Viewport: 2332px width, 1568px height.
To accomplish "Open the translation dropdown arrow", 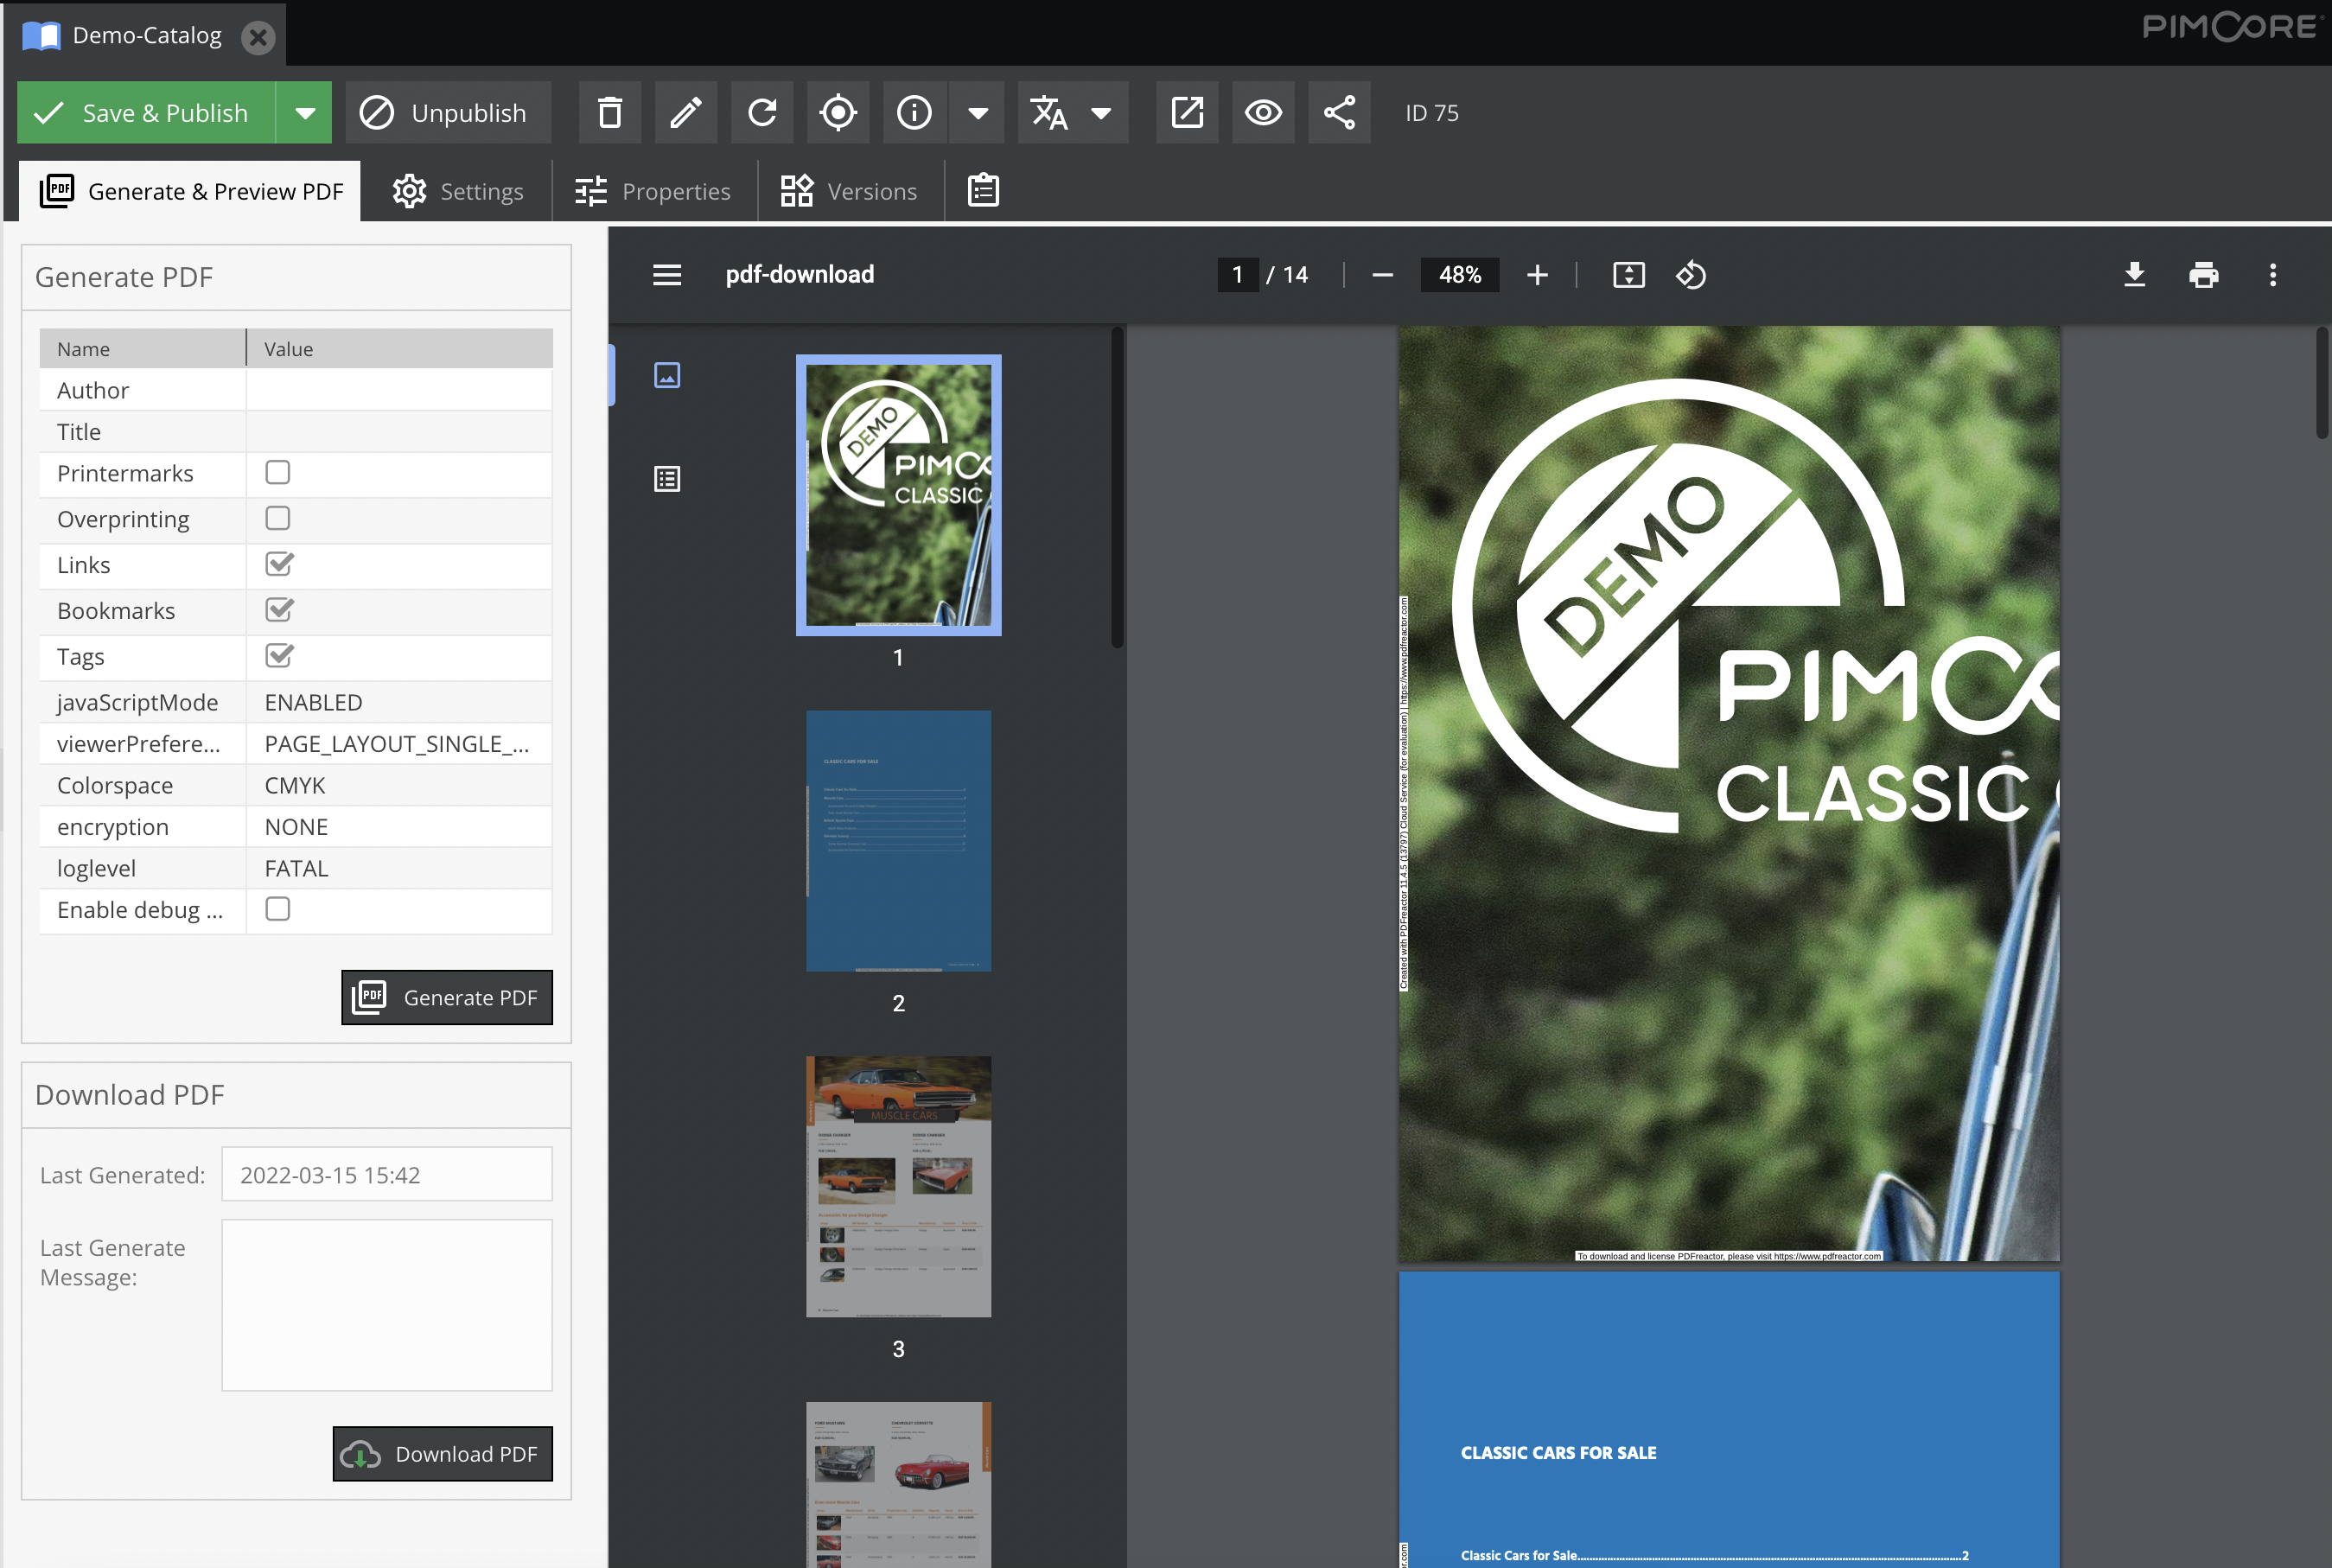I will click(x=1101, y=113).
